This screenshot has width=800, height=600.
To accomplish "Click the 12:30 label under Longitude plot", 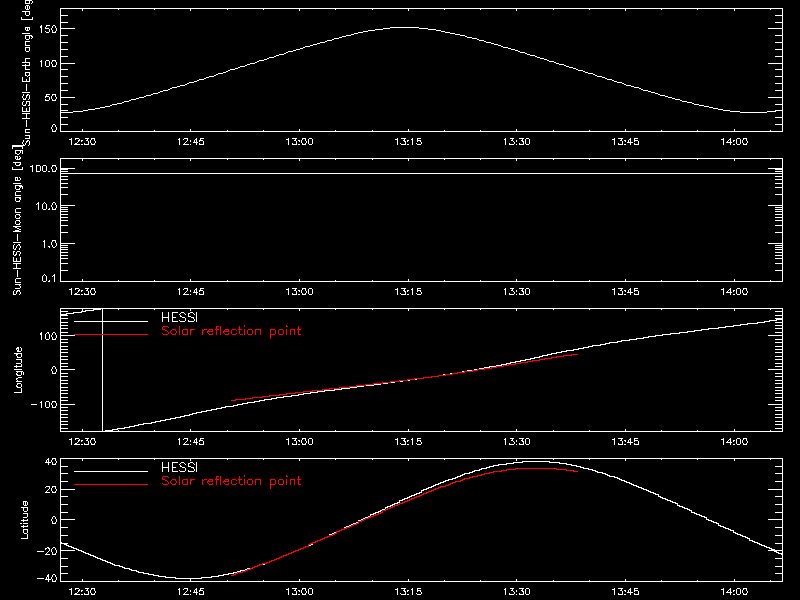I will point(82,441).
